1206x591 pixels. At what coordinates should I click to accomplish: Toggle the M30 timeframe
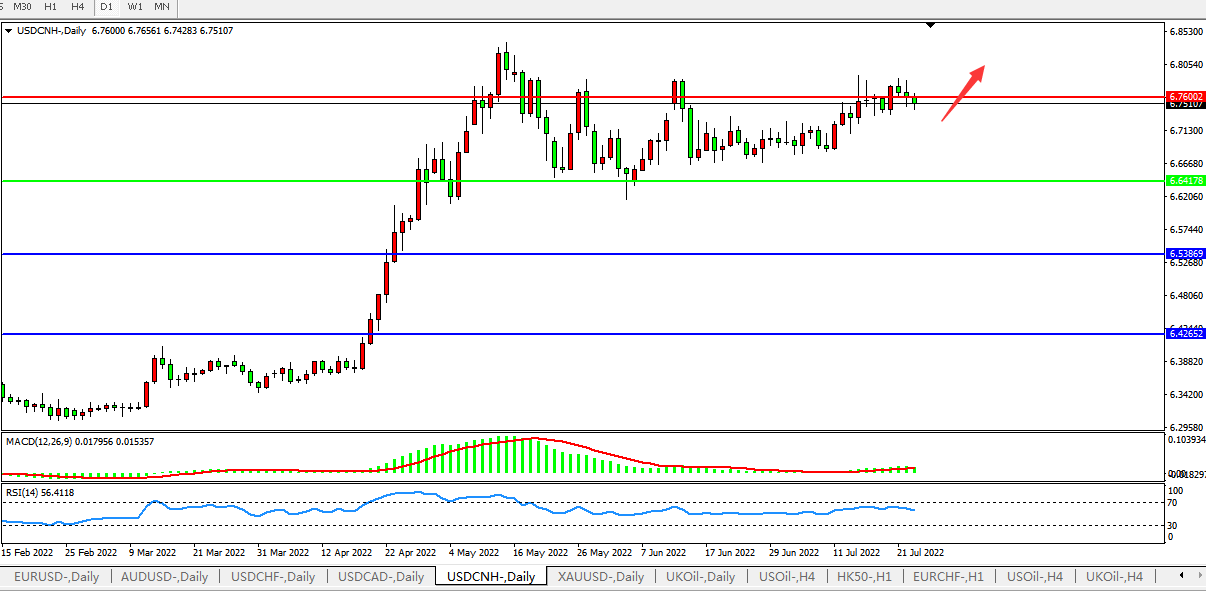(x=22, y=7)
